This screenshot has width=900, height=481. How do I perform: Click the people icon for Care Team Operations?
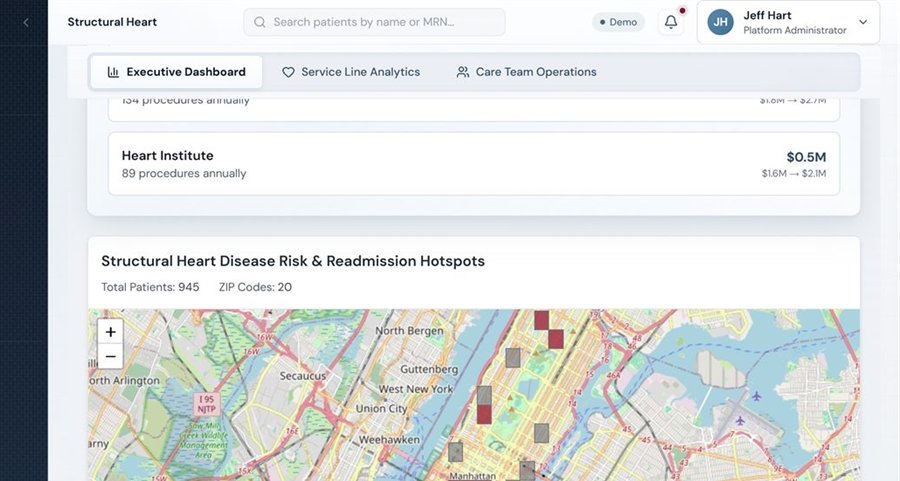(x=463, y=72)
